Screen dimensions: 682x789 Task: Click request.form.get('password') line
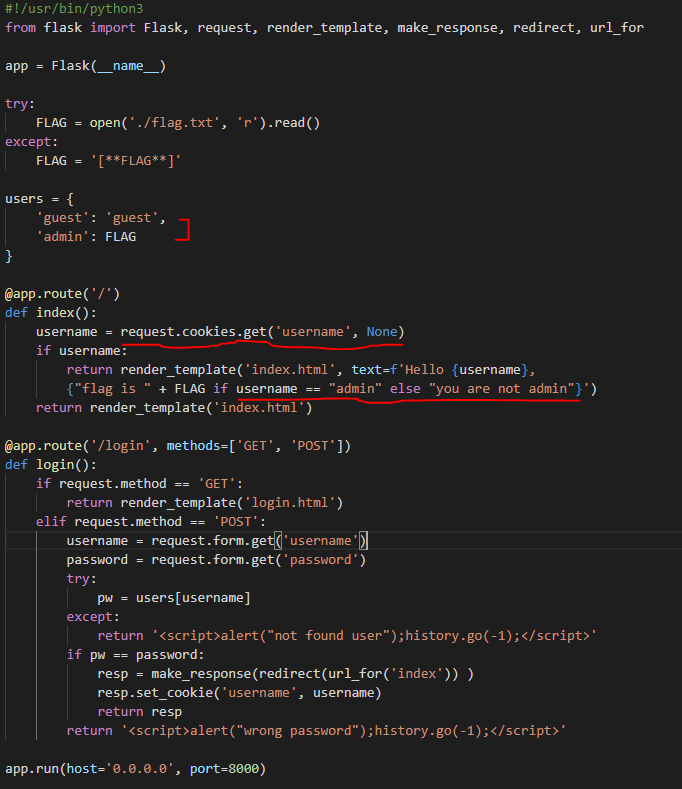click(216, 560)
